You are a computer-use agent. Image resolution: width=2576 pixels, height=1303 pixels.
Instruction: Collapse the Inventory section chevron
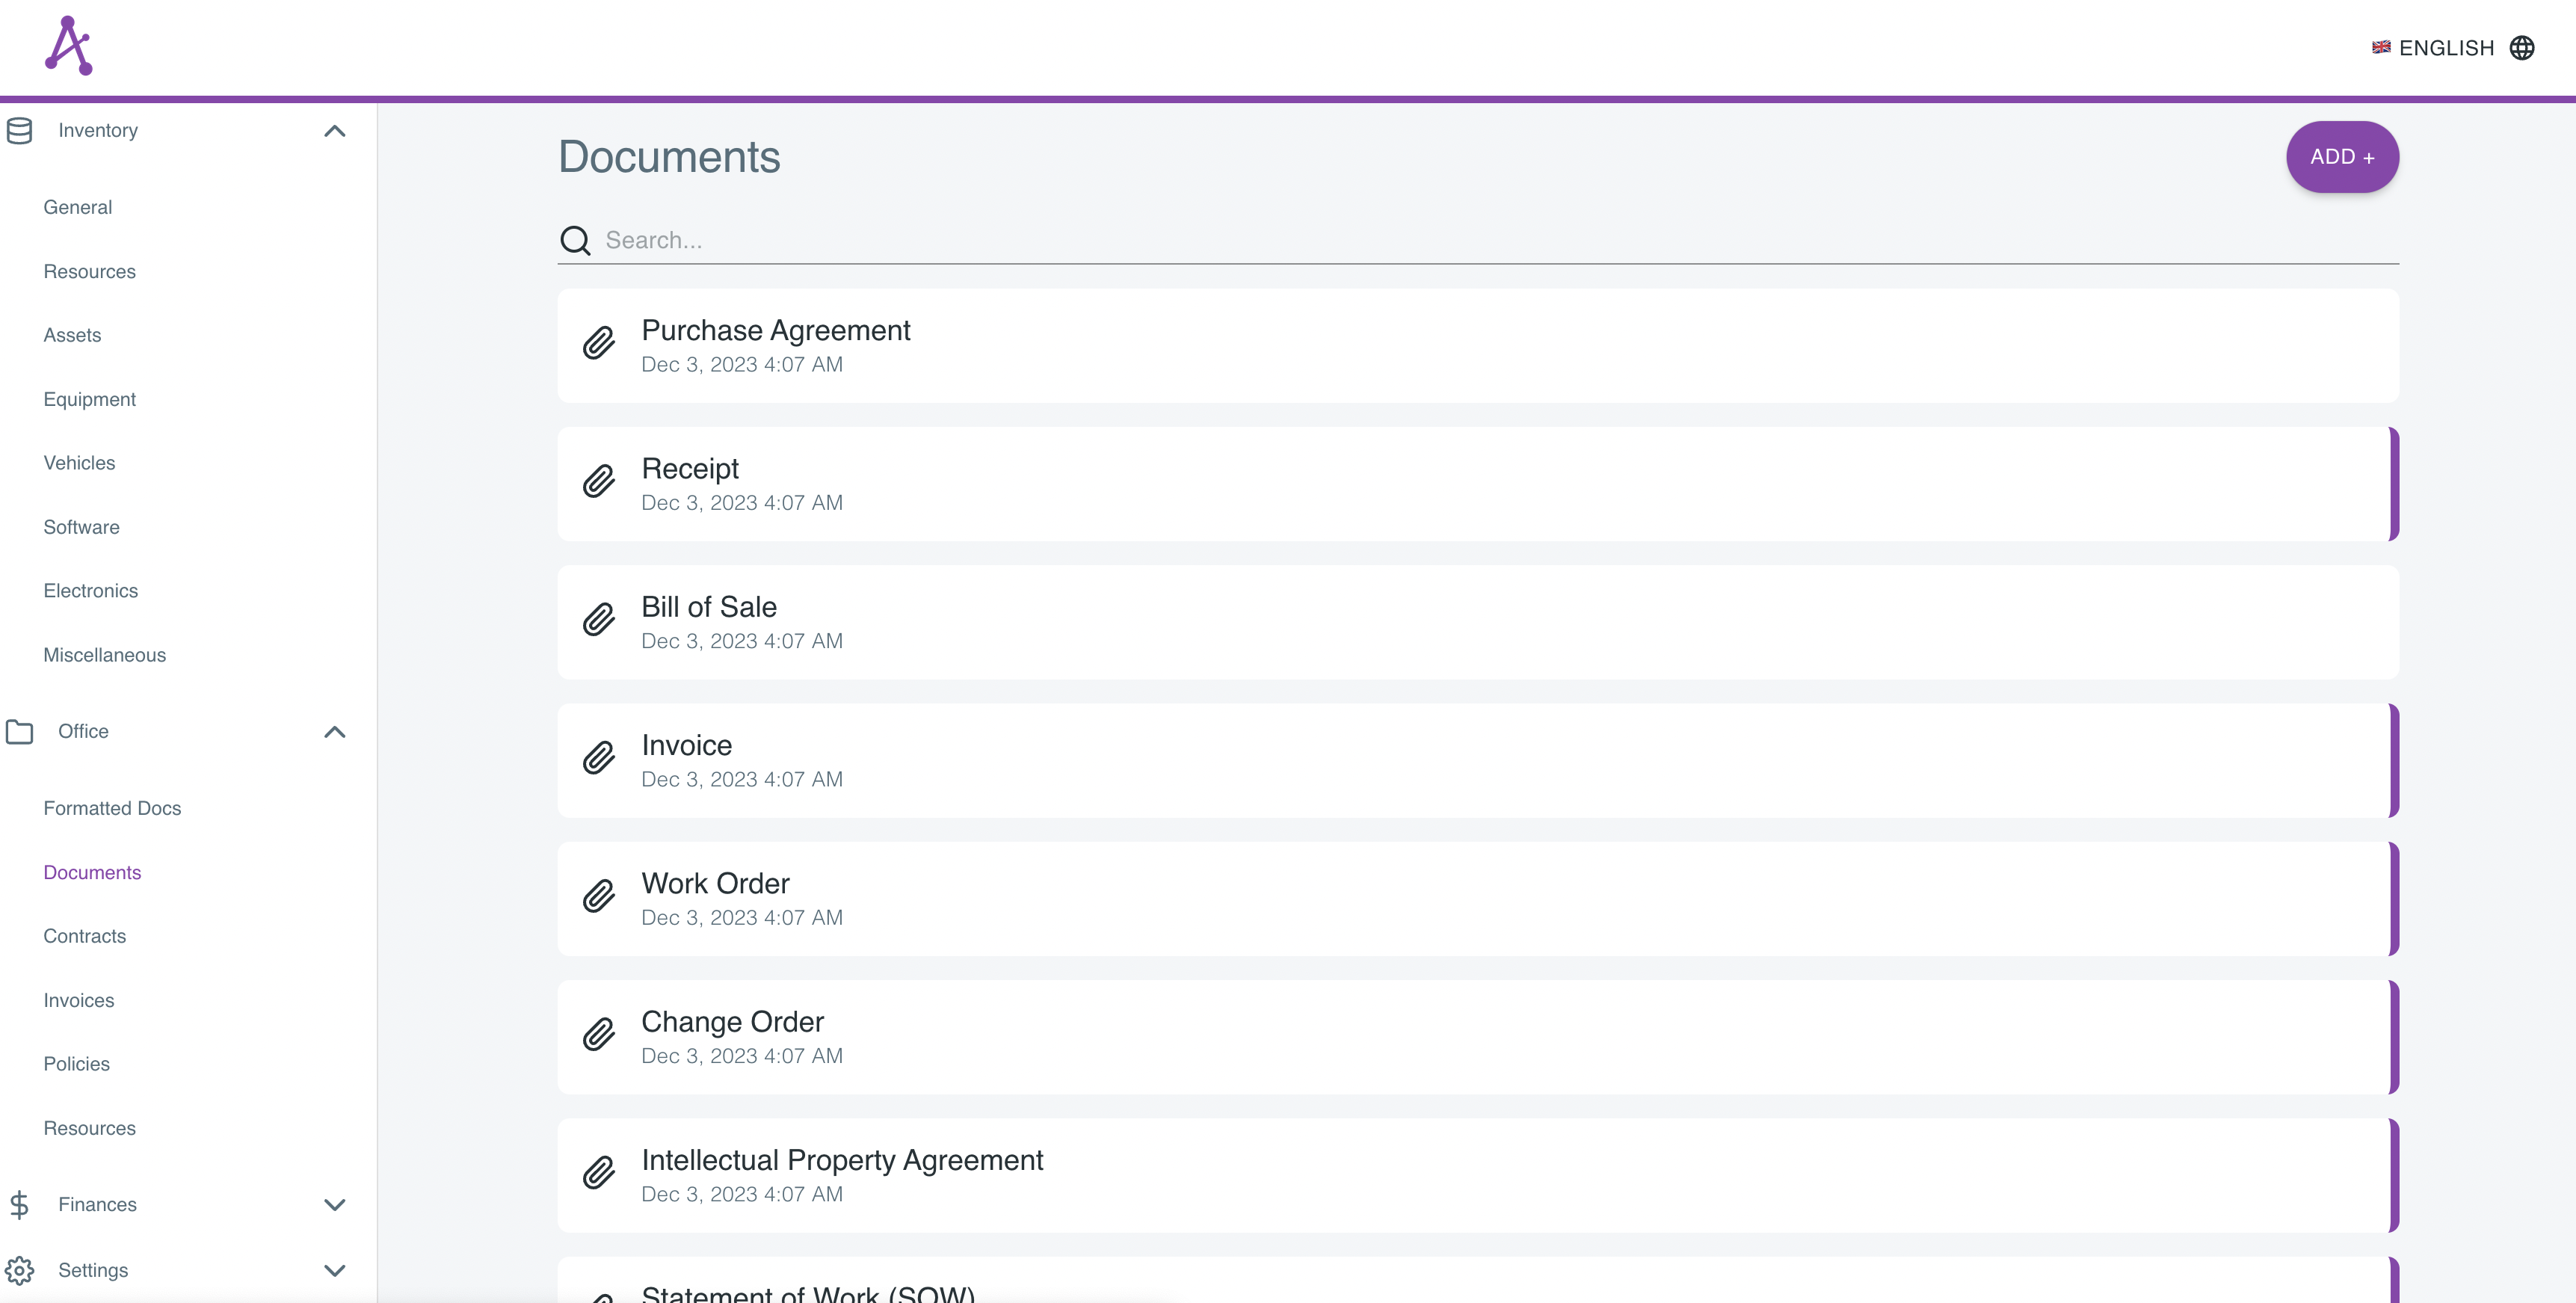point(334,131)
